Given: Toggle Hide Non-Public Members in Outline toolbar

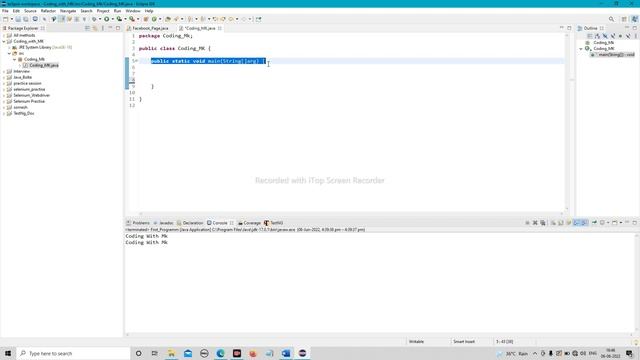Looking at the screenshot, I should tap(620, 36).
